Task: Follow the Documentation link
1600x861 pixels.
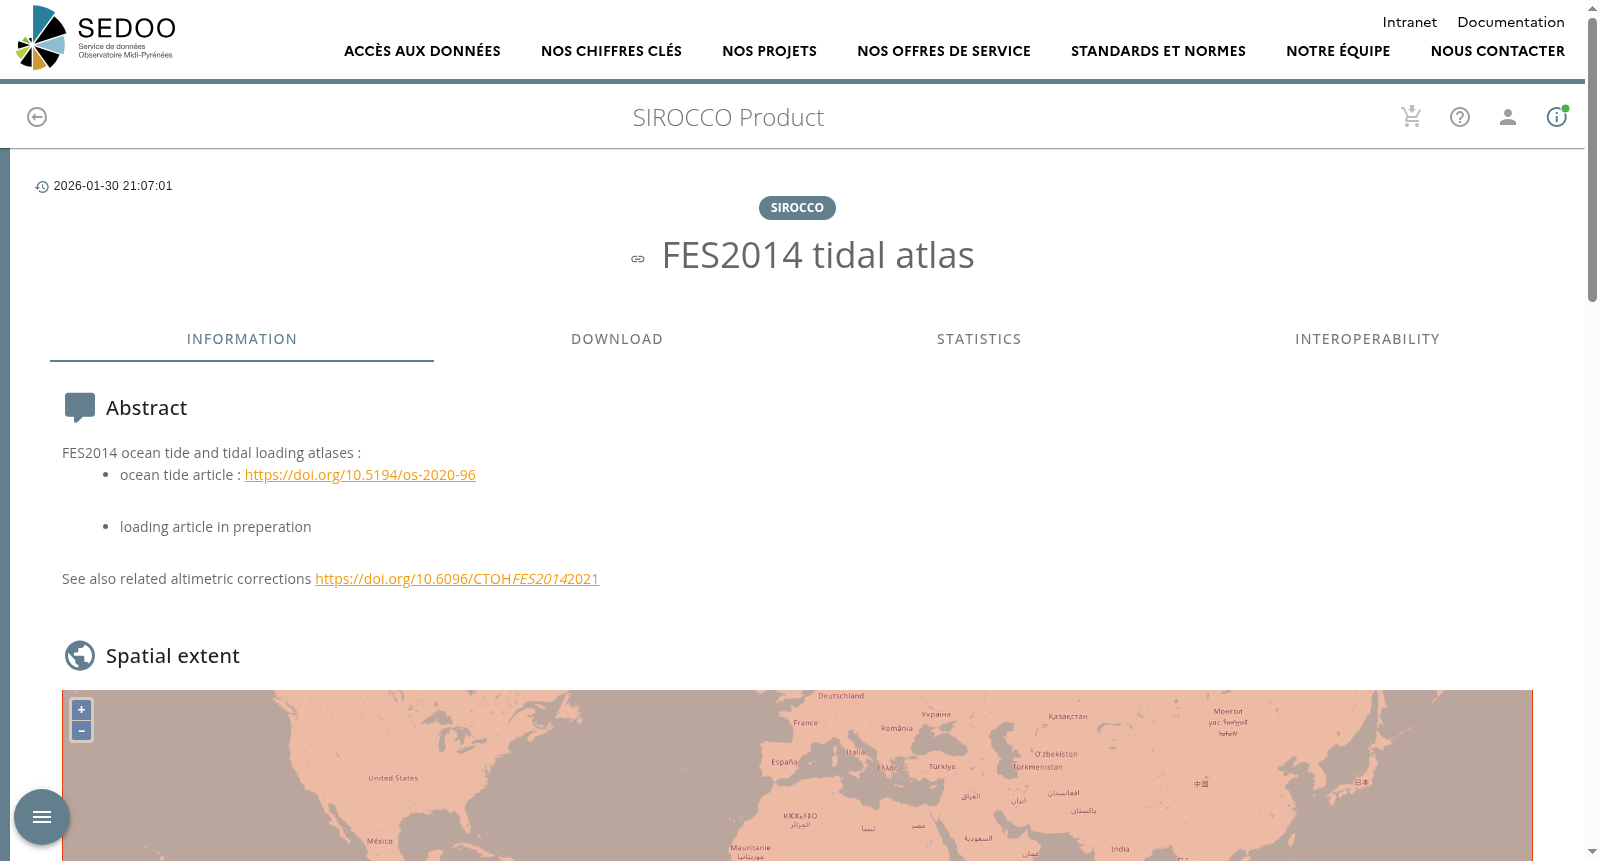Action: click(x=1511, y=22)
